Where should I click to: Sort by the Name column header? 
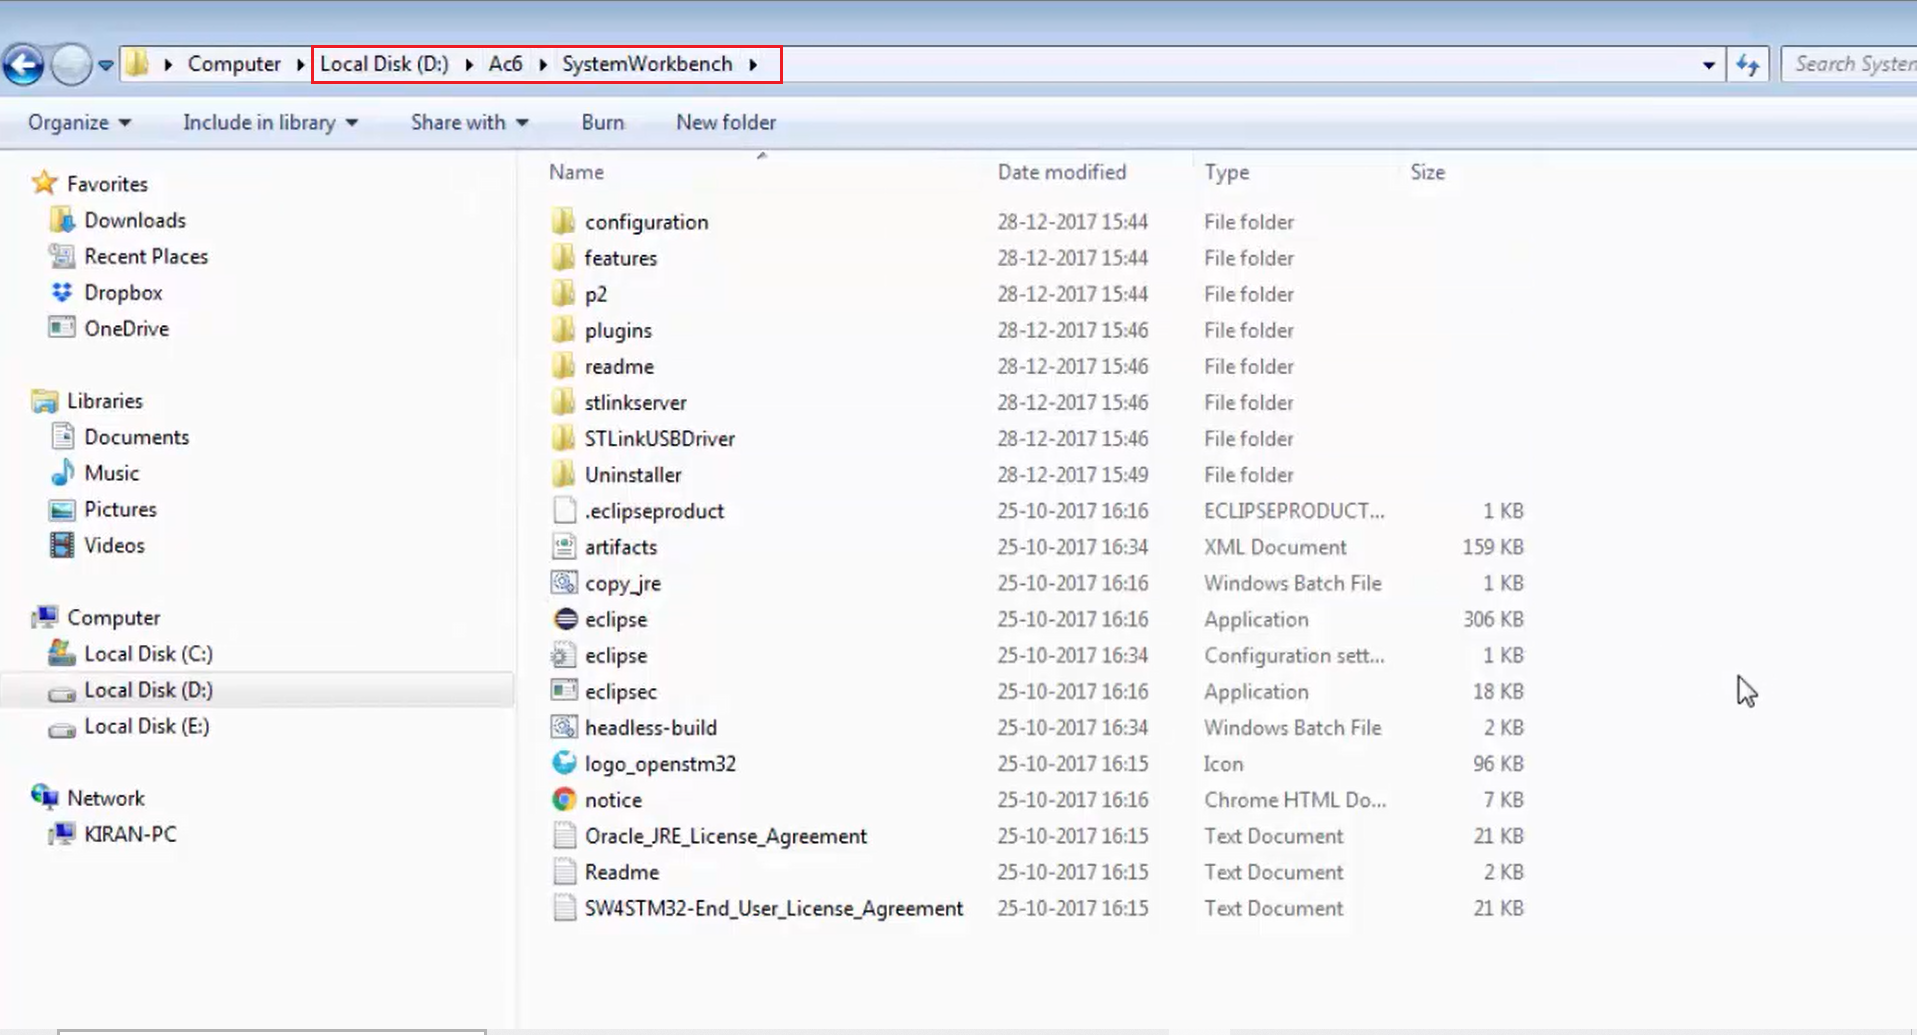point(576,172)
